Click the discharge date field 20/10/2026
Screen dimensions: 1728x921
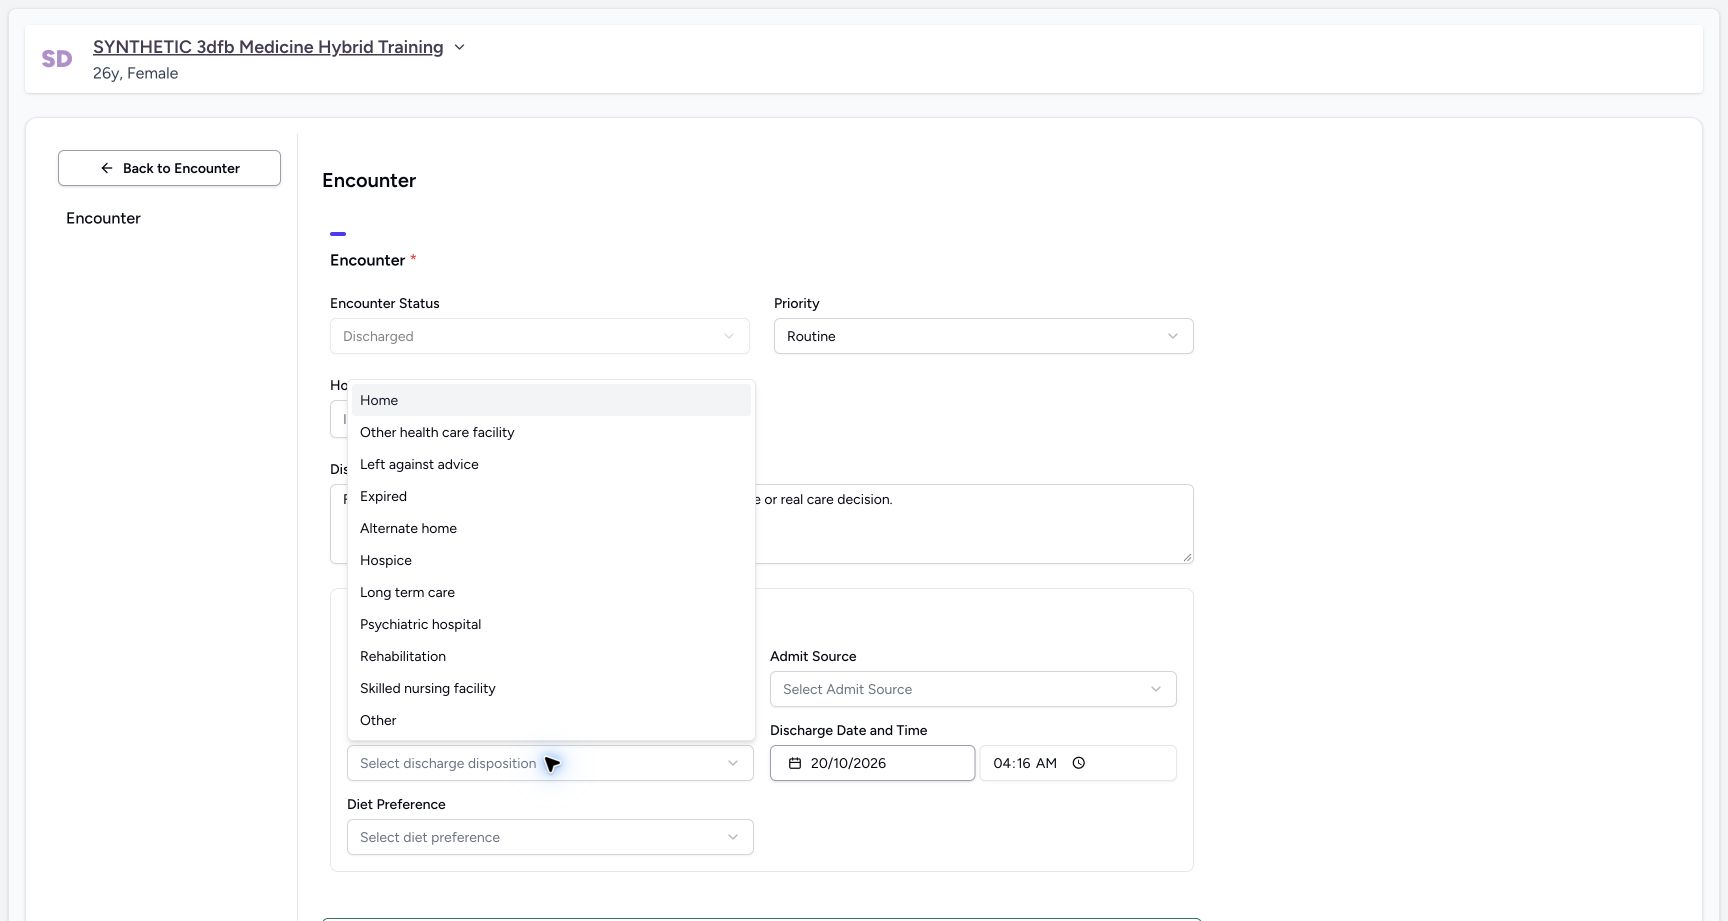pyautogui.click(x=872, y=763)
